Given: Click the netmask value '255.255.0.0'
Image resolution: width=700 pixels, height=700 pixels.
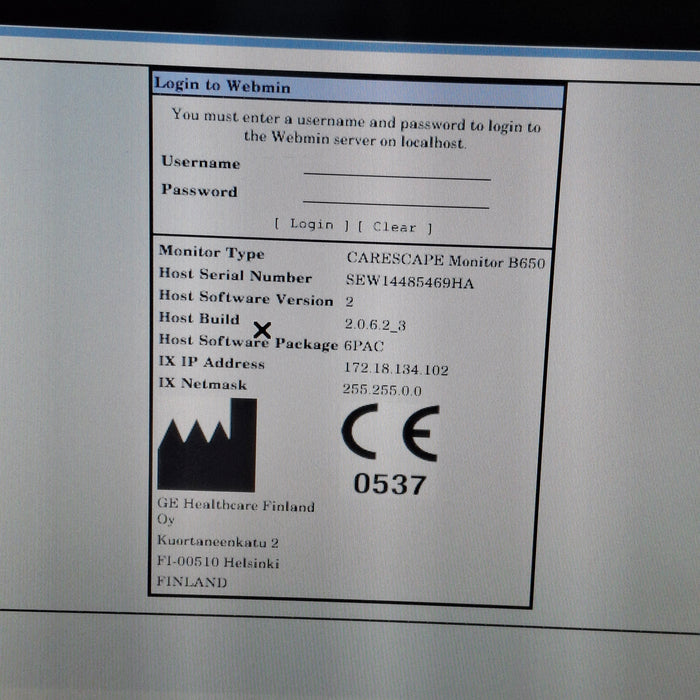Looking at the screenshot, I should click(382, 390).
